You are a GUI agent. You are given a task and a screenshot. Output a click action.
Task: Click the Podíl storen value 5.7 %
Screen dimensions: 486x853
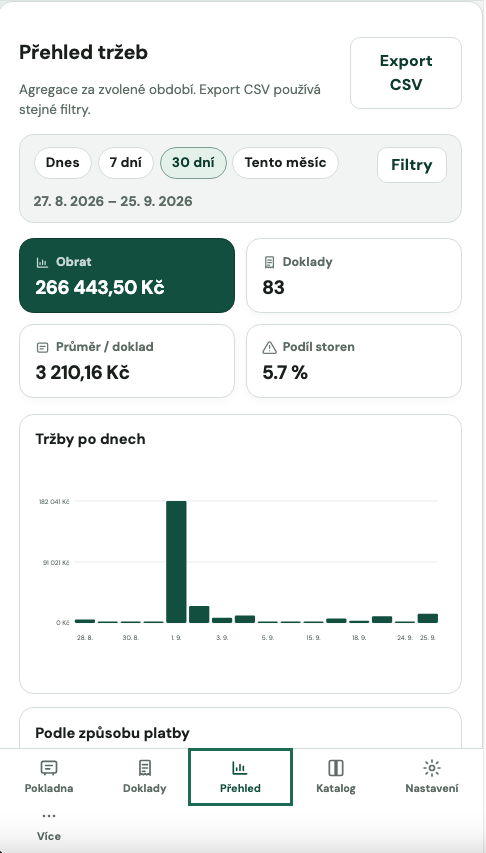point(285,373)
